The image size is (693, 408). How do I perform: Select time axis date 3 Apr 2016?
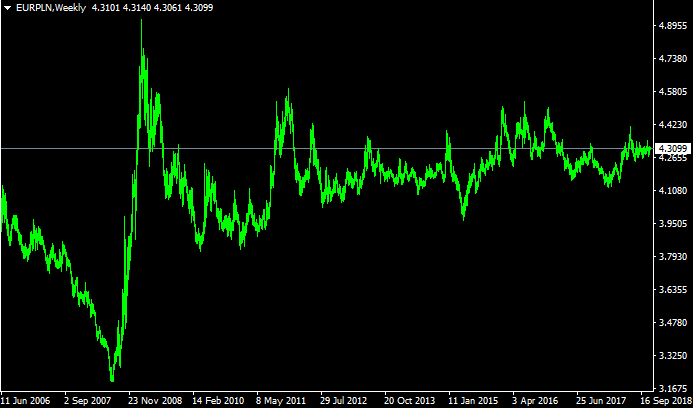[x=536, y=401]
